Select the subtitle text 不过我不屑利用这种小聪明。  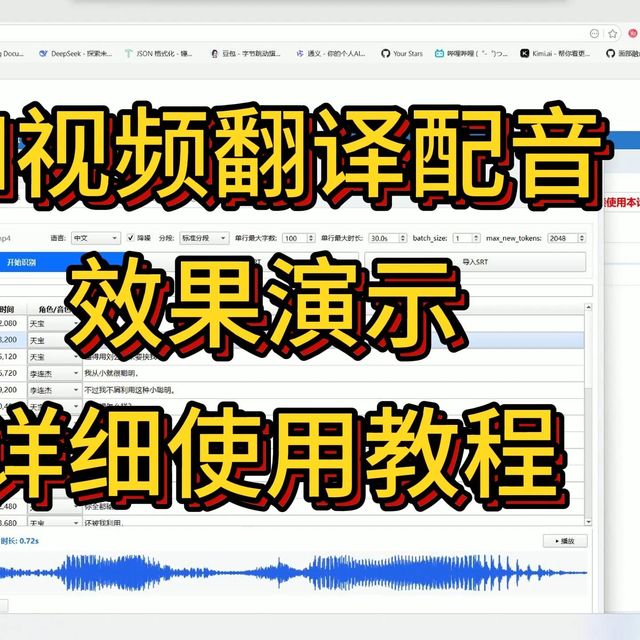pos(130,390)
